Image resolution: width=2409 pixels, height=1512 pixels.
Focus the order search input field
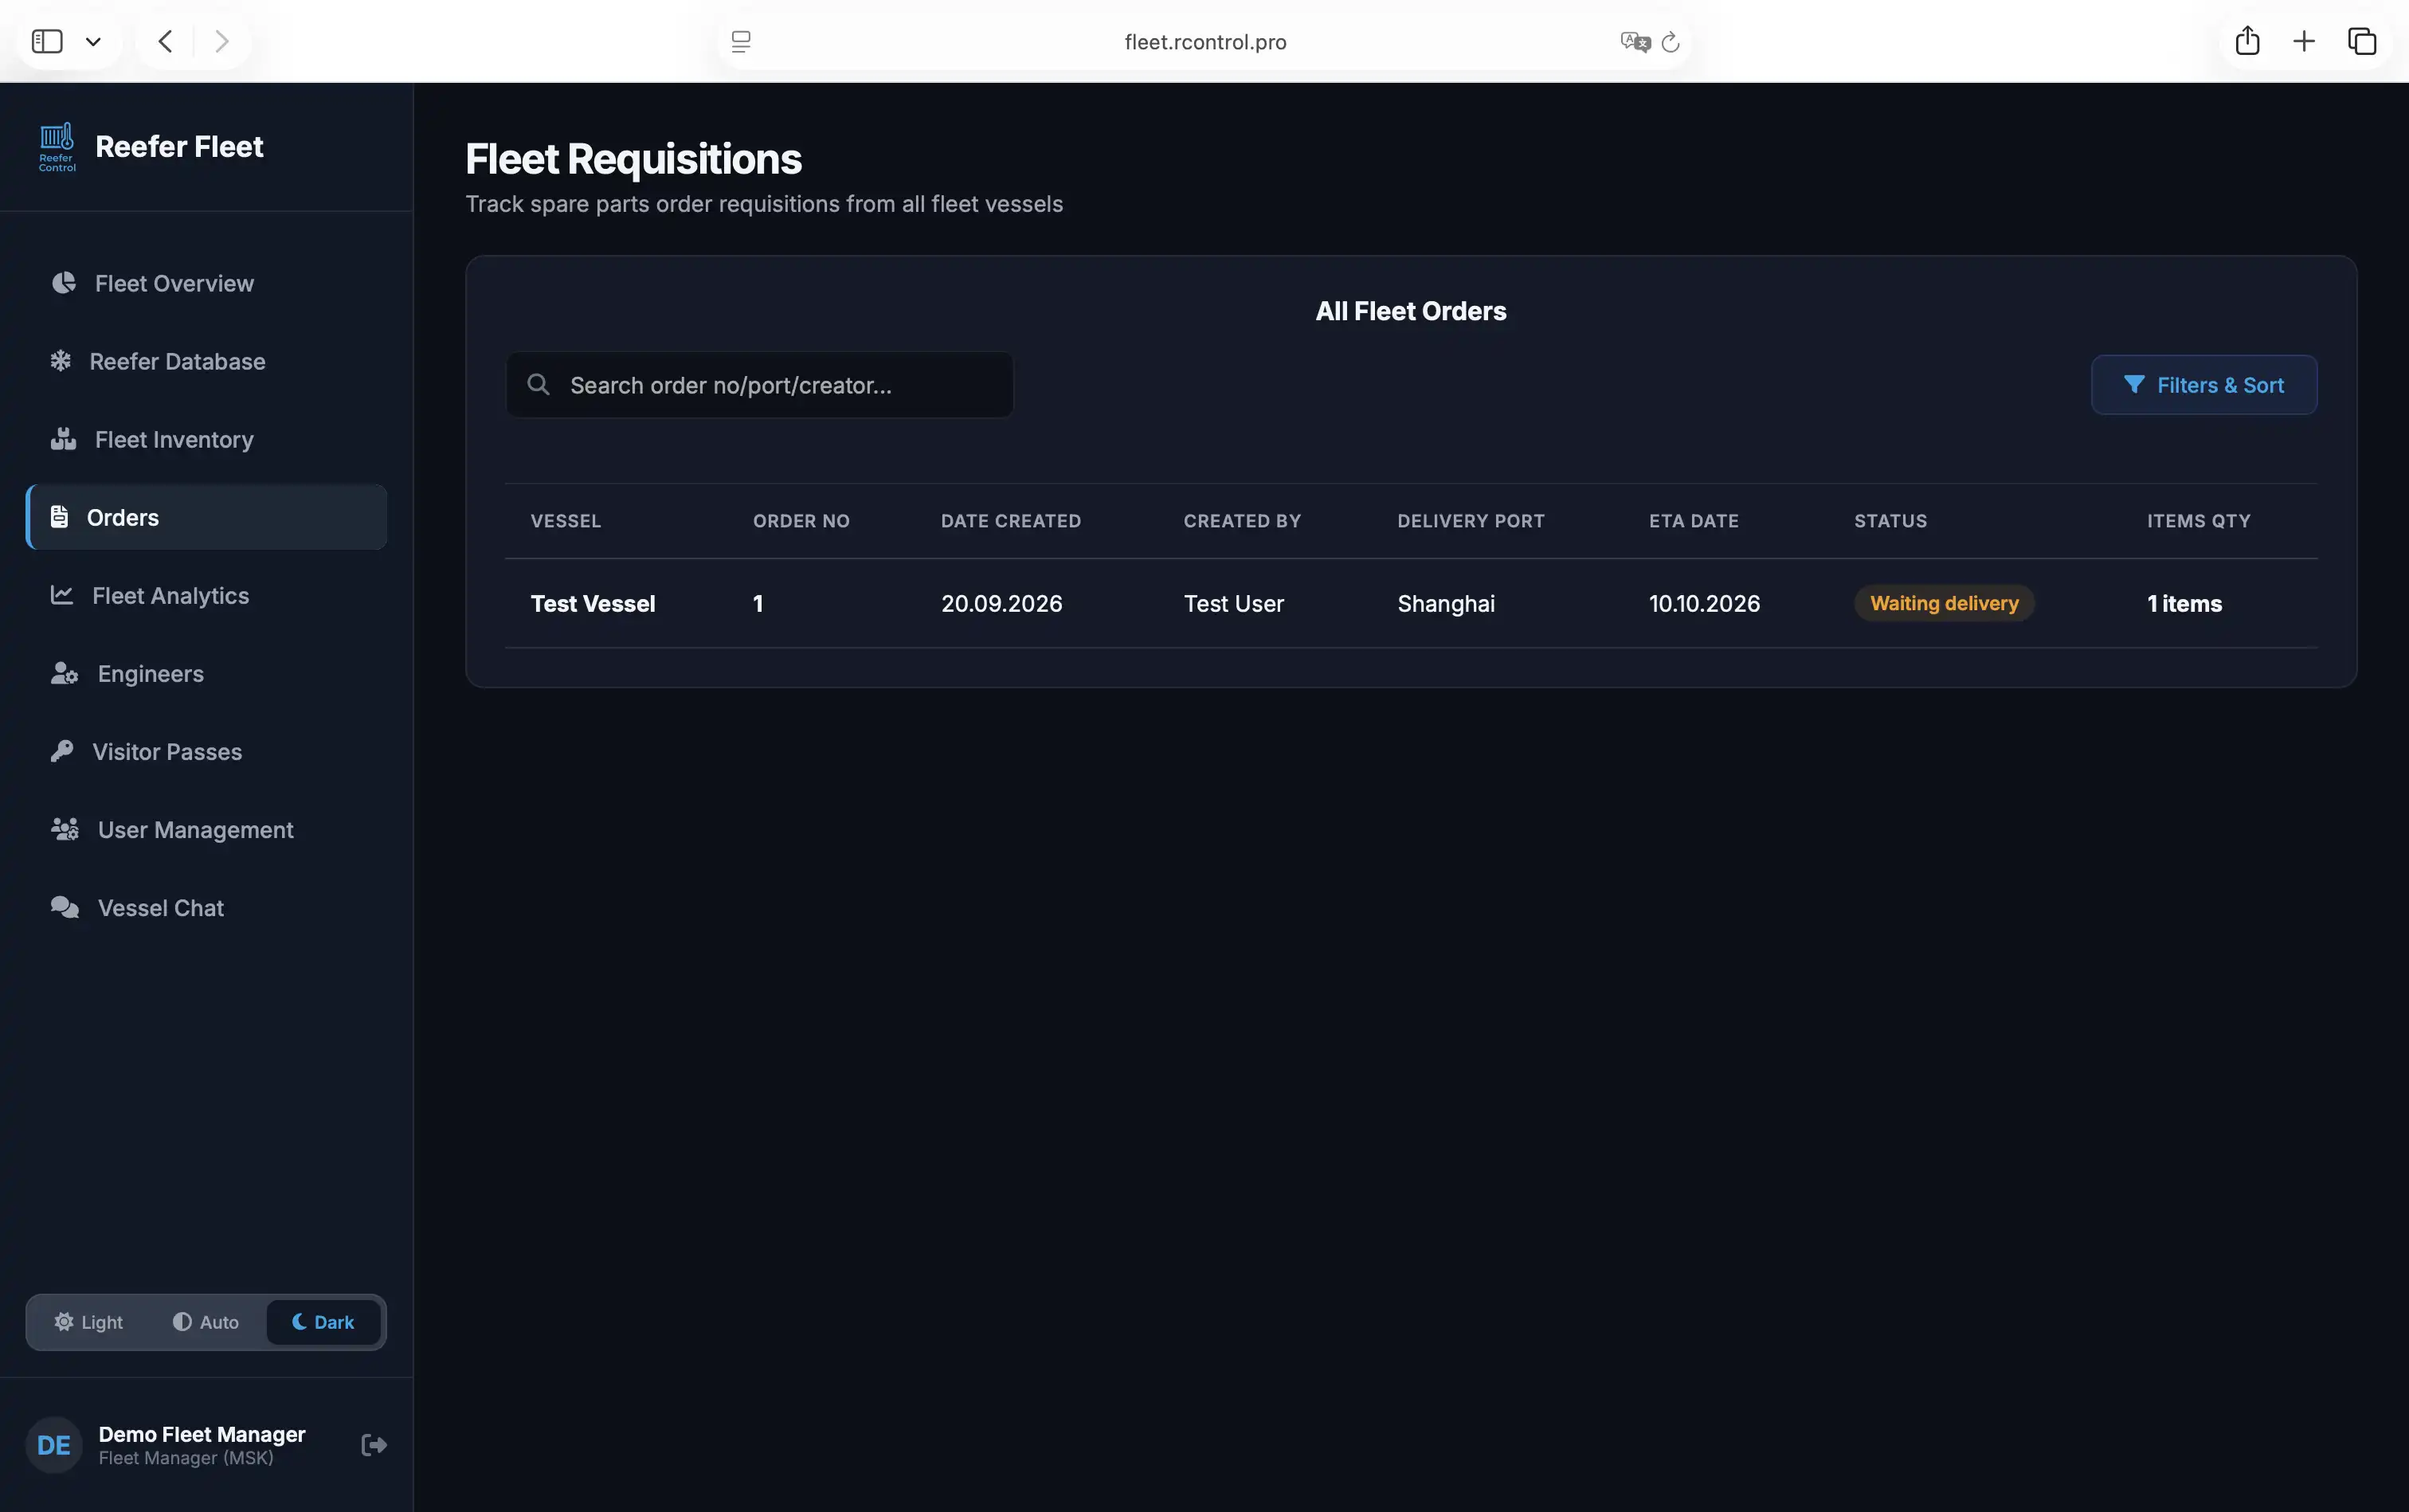[760, 385]
